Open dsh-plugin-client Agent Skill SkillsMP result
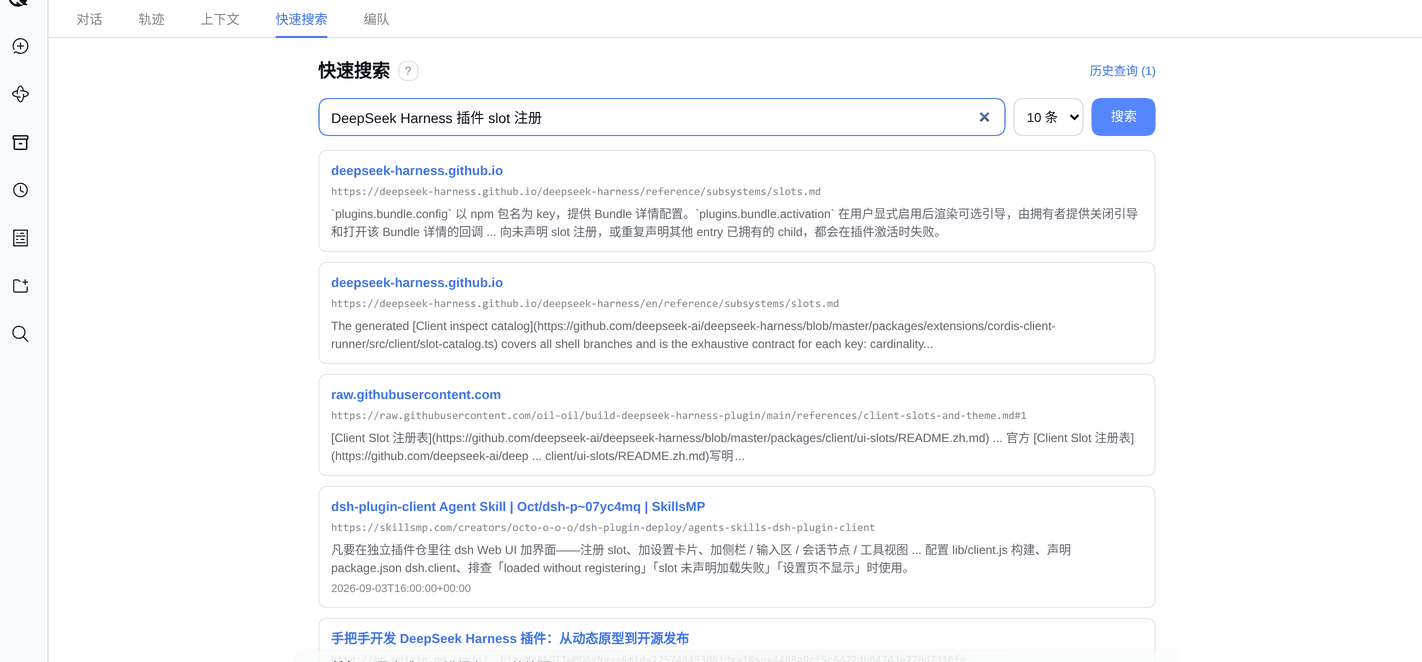1422x662 pixels. tap(518, 507)
